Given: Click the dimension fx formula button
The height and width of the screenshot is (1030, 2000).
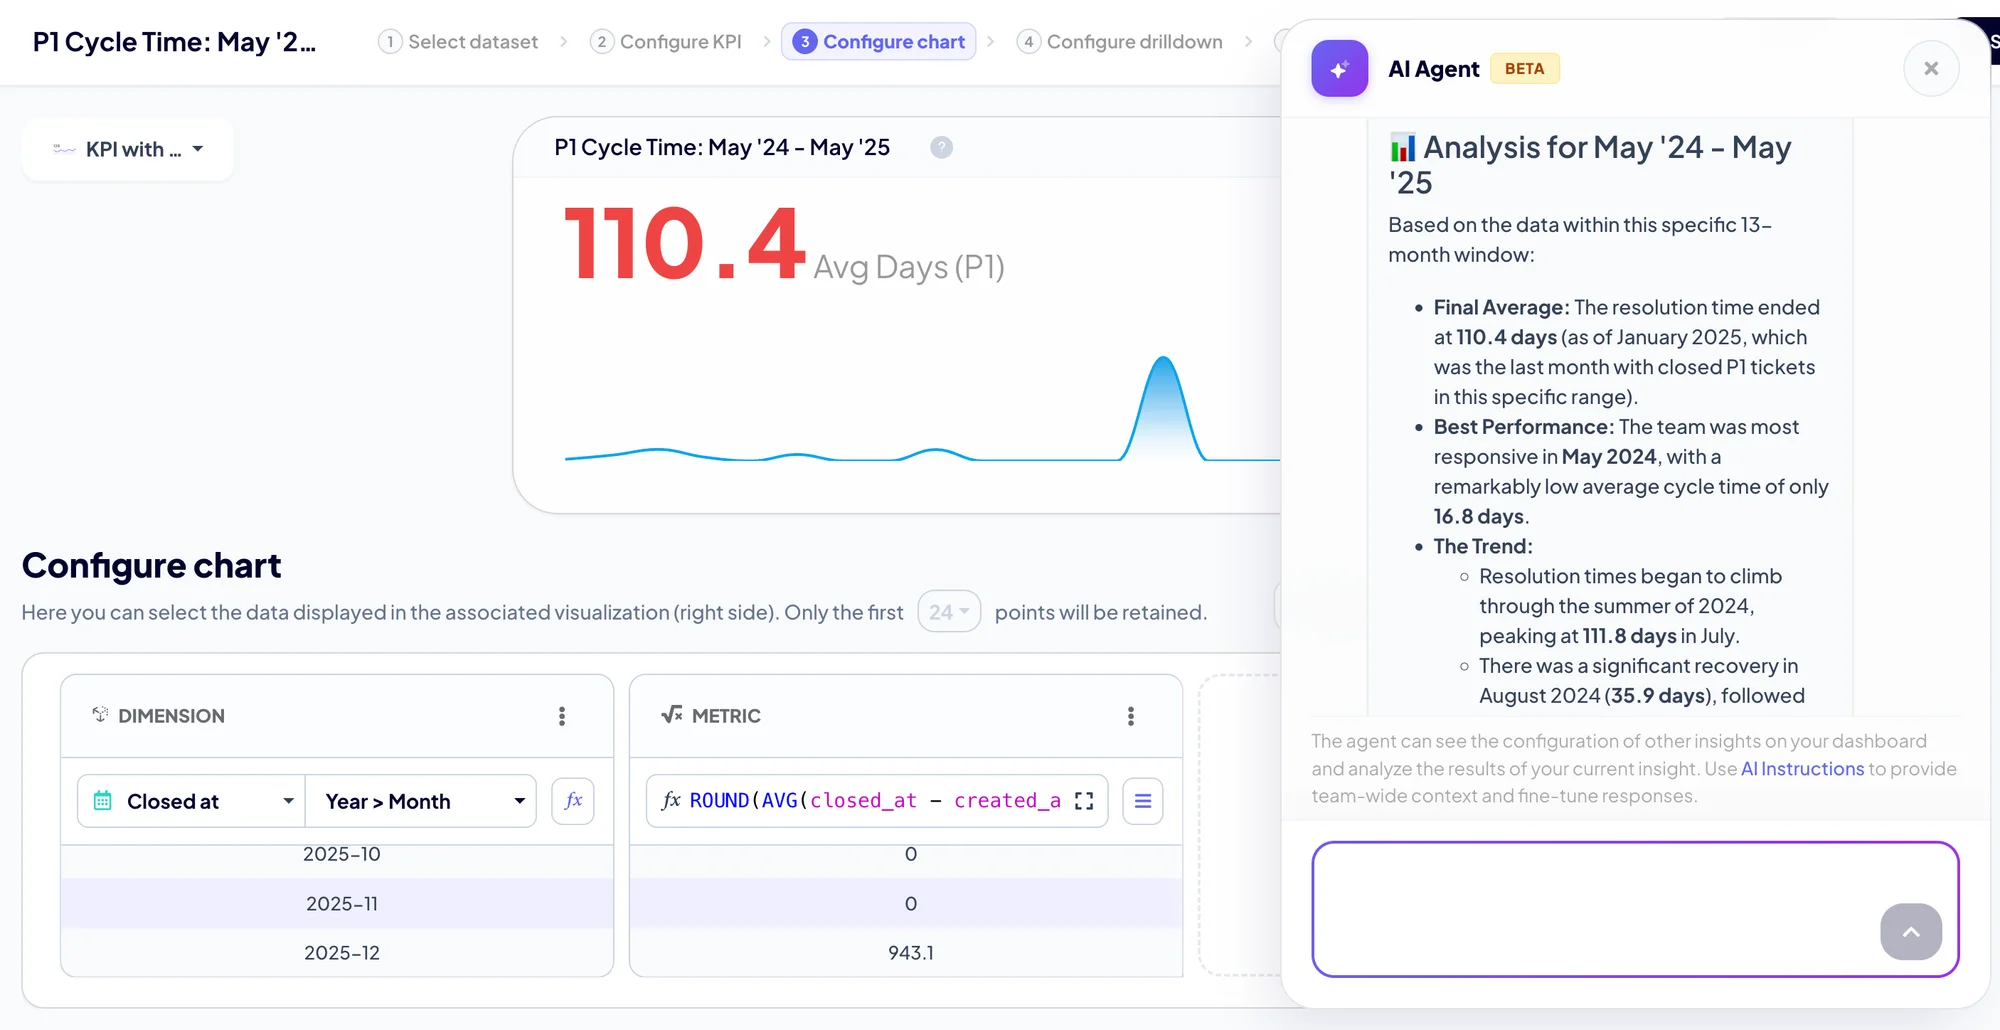Looking at the screenshot, I should click(x=573, y=801).
